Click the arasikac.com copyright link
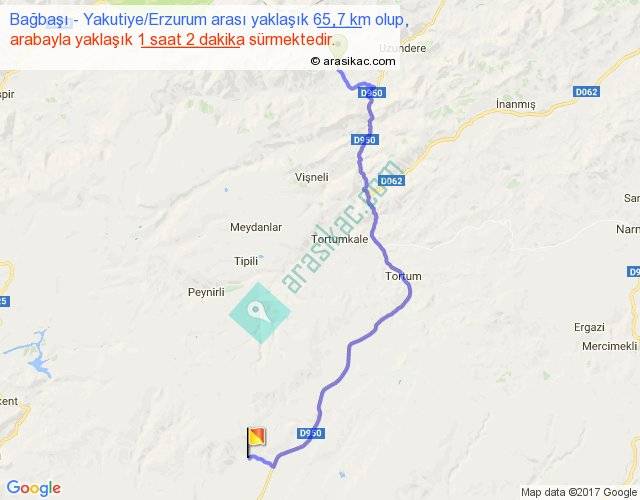 (x=353, y=61)
